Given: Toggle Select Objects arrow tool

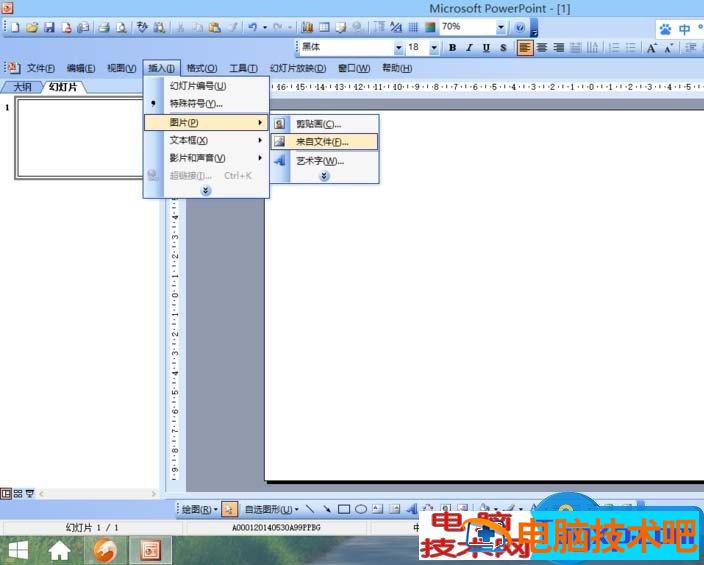Looking at the screenshot, I should coord(229,509).
